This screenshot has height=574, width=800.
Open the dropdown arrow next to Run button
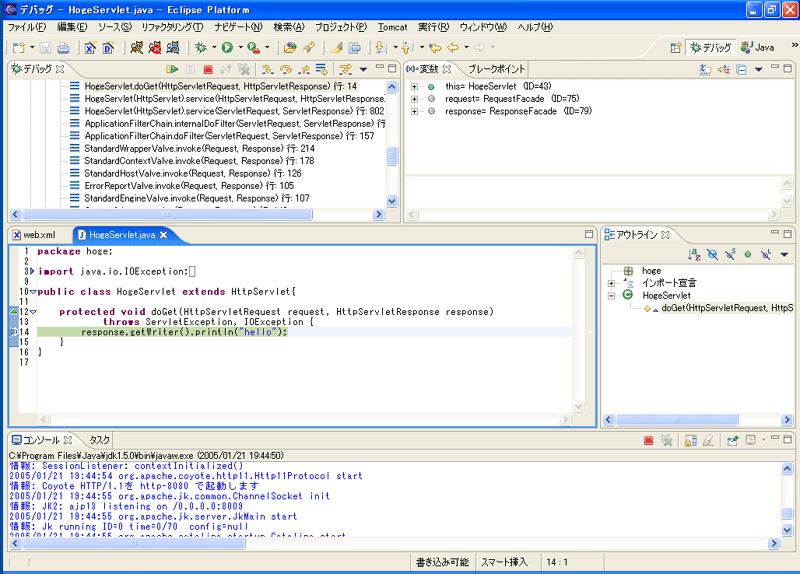[241, 47]
